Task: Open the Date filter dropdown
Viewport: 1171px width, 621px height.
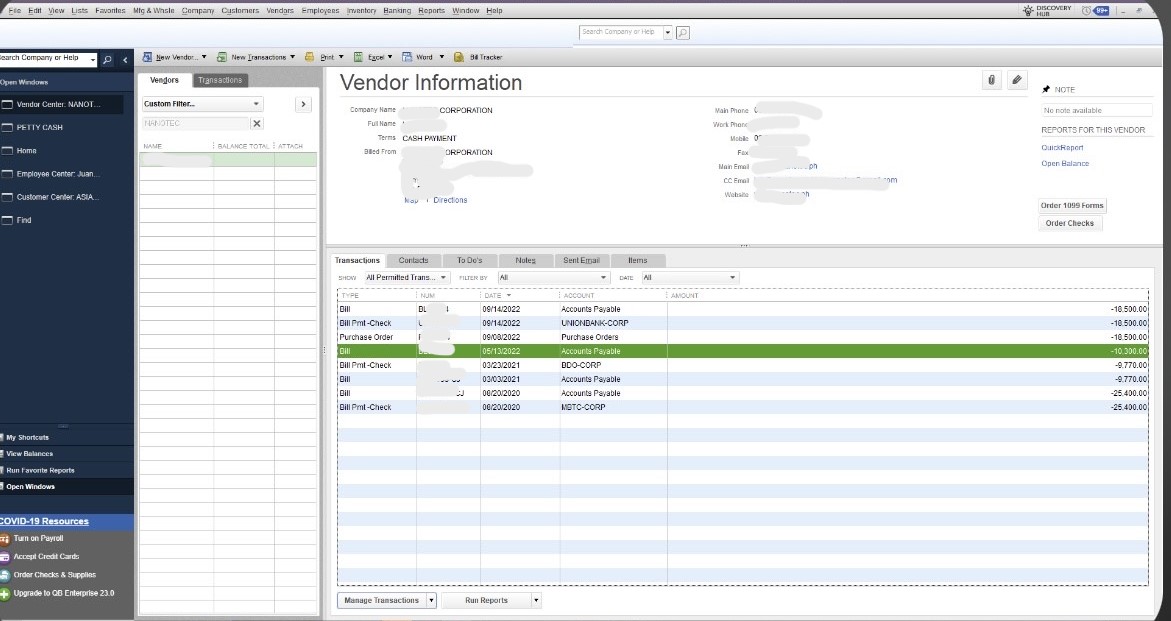Action: [690, 278]
